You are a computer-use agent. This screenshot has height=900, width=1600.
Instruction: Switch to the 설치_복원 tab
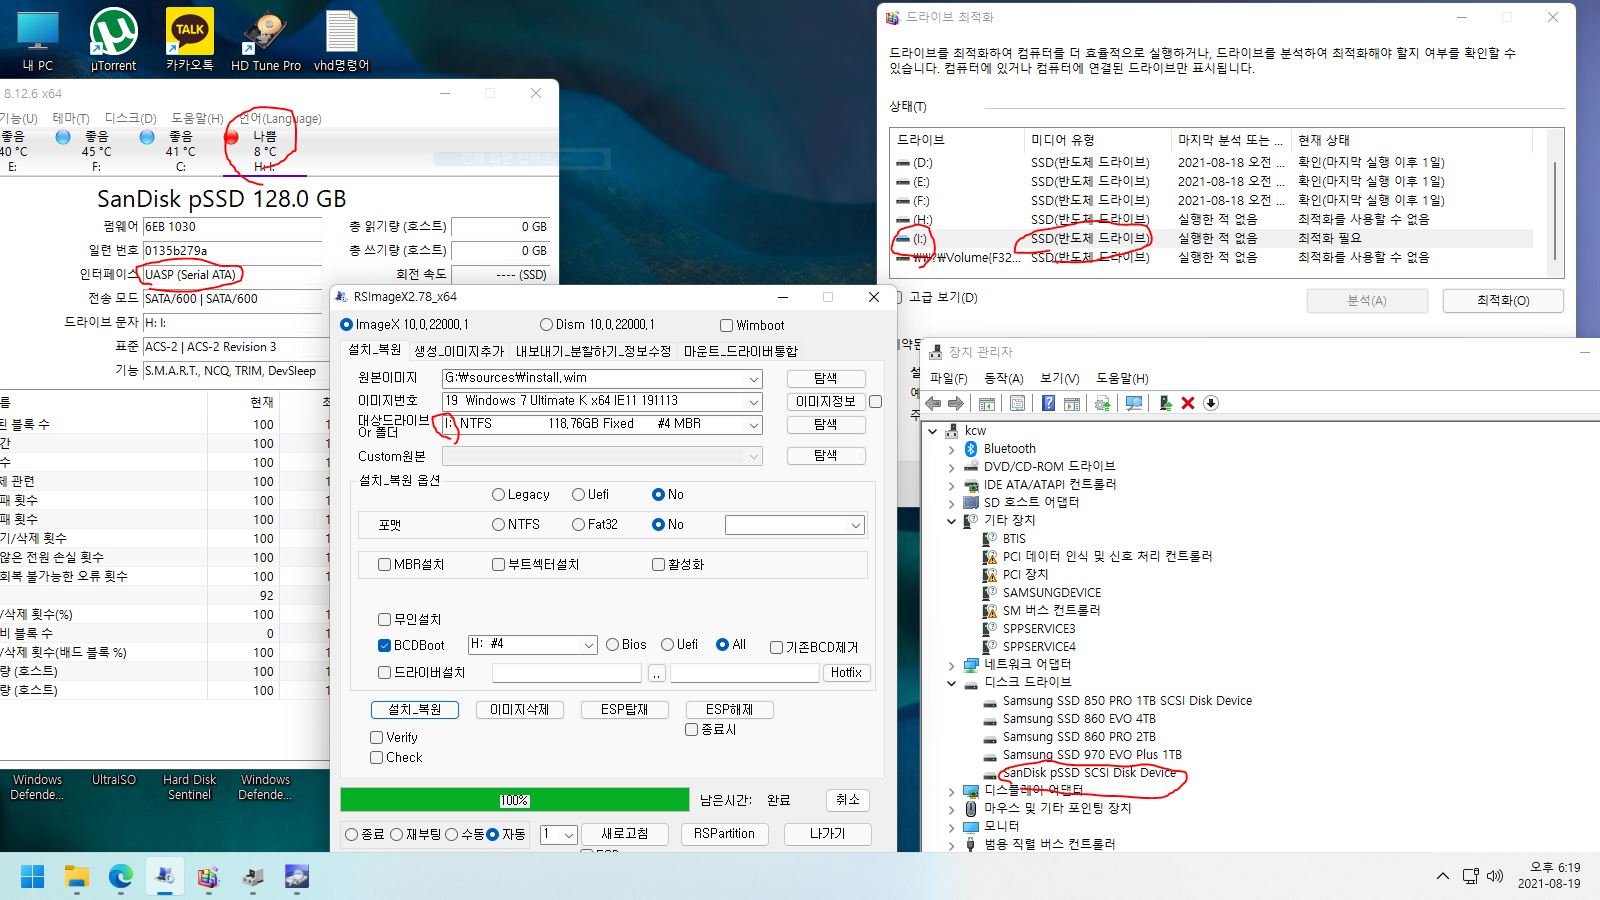click(x=374, y=350)
